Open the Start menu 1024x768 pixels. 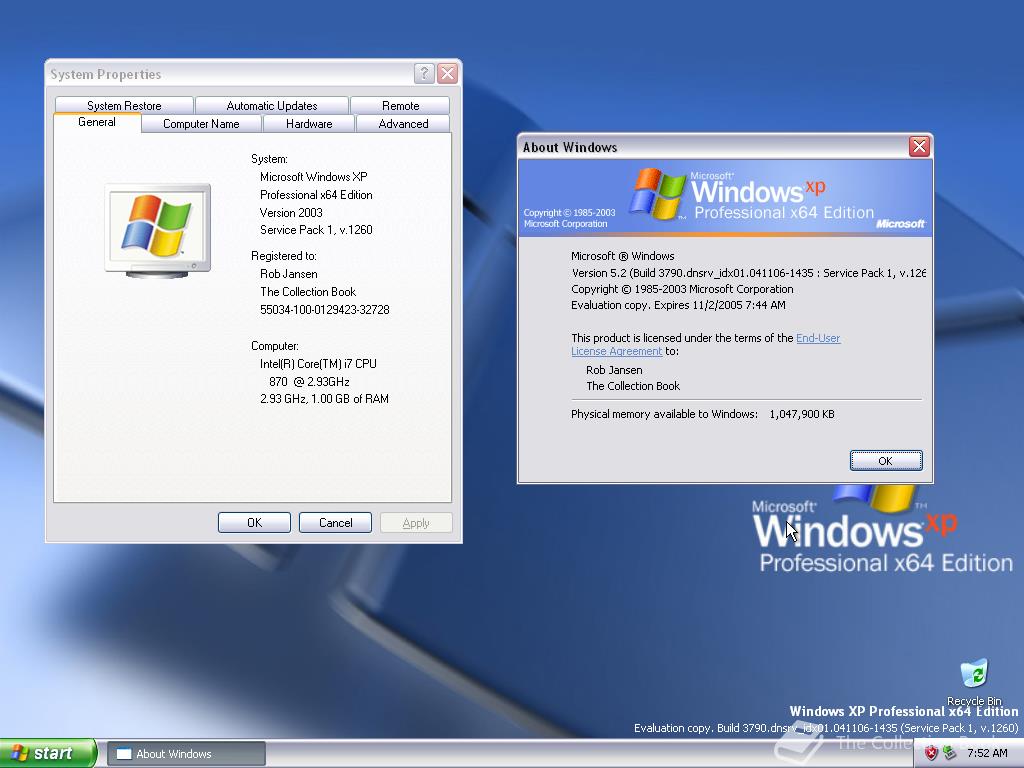[x=48, y=753]
